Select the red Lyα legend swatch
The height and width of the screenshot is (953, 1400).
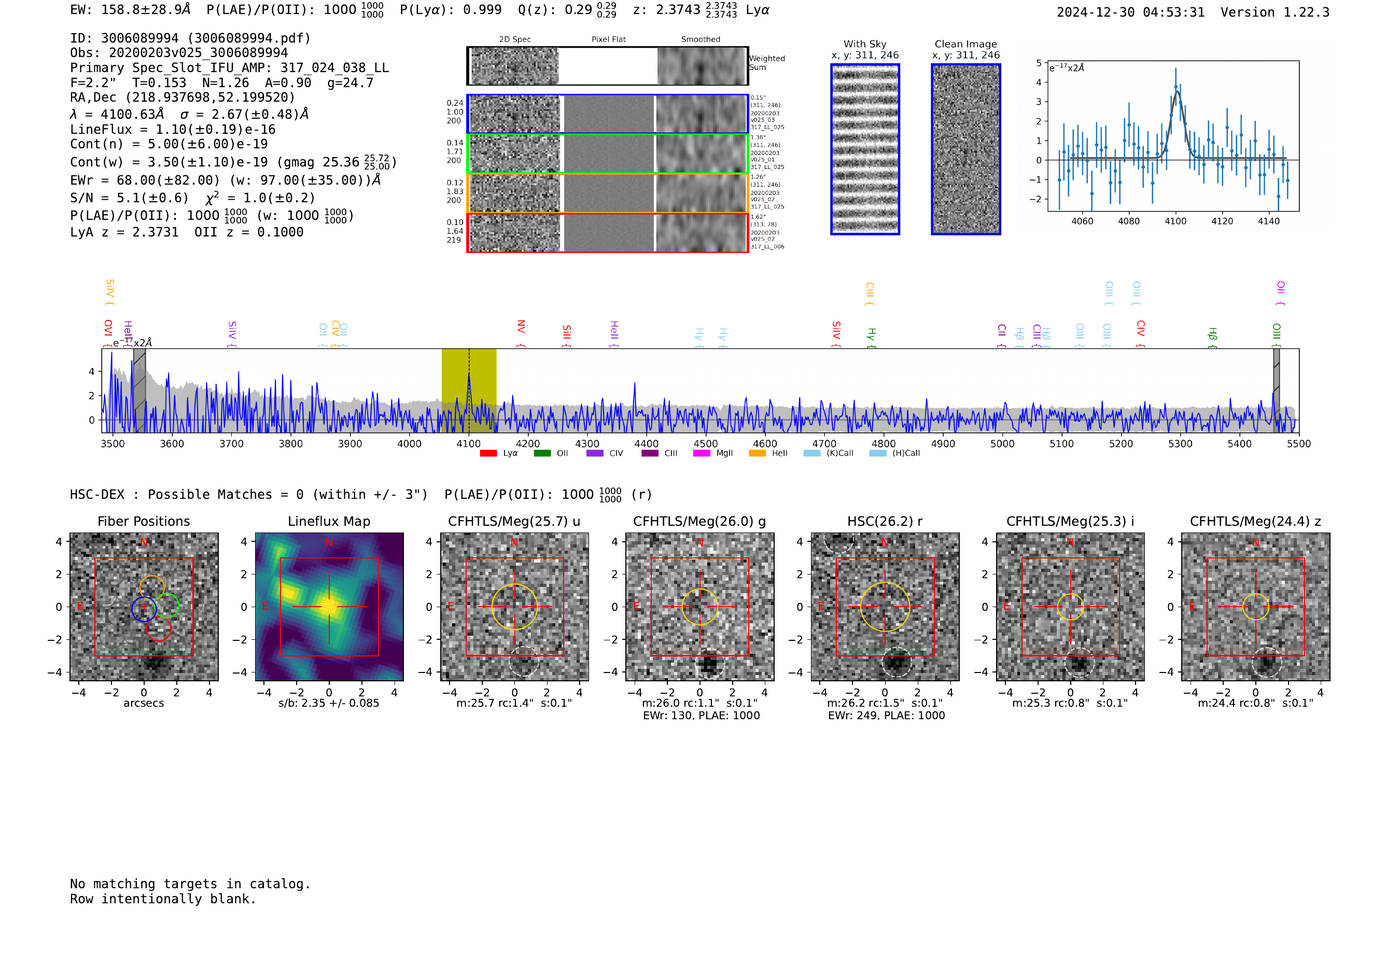point(488,454)
